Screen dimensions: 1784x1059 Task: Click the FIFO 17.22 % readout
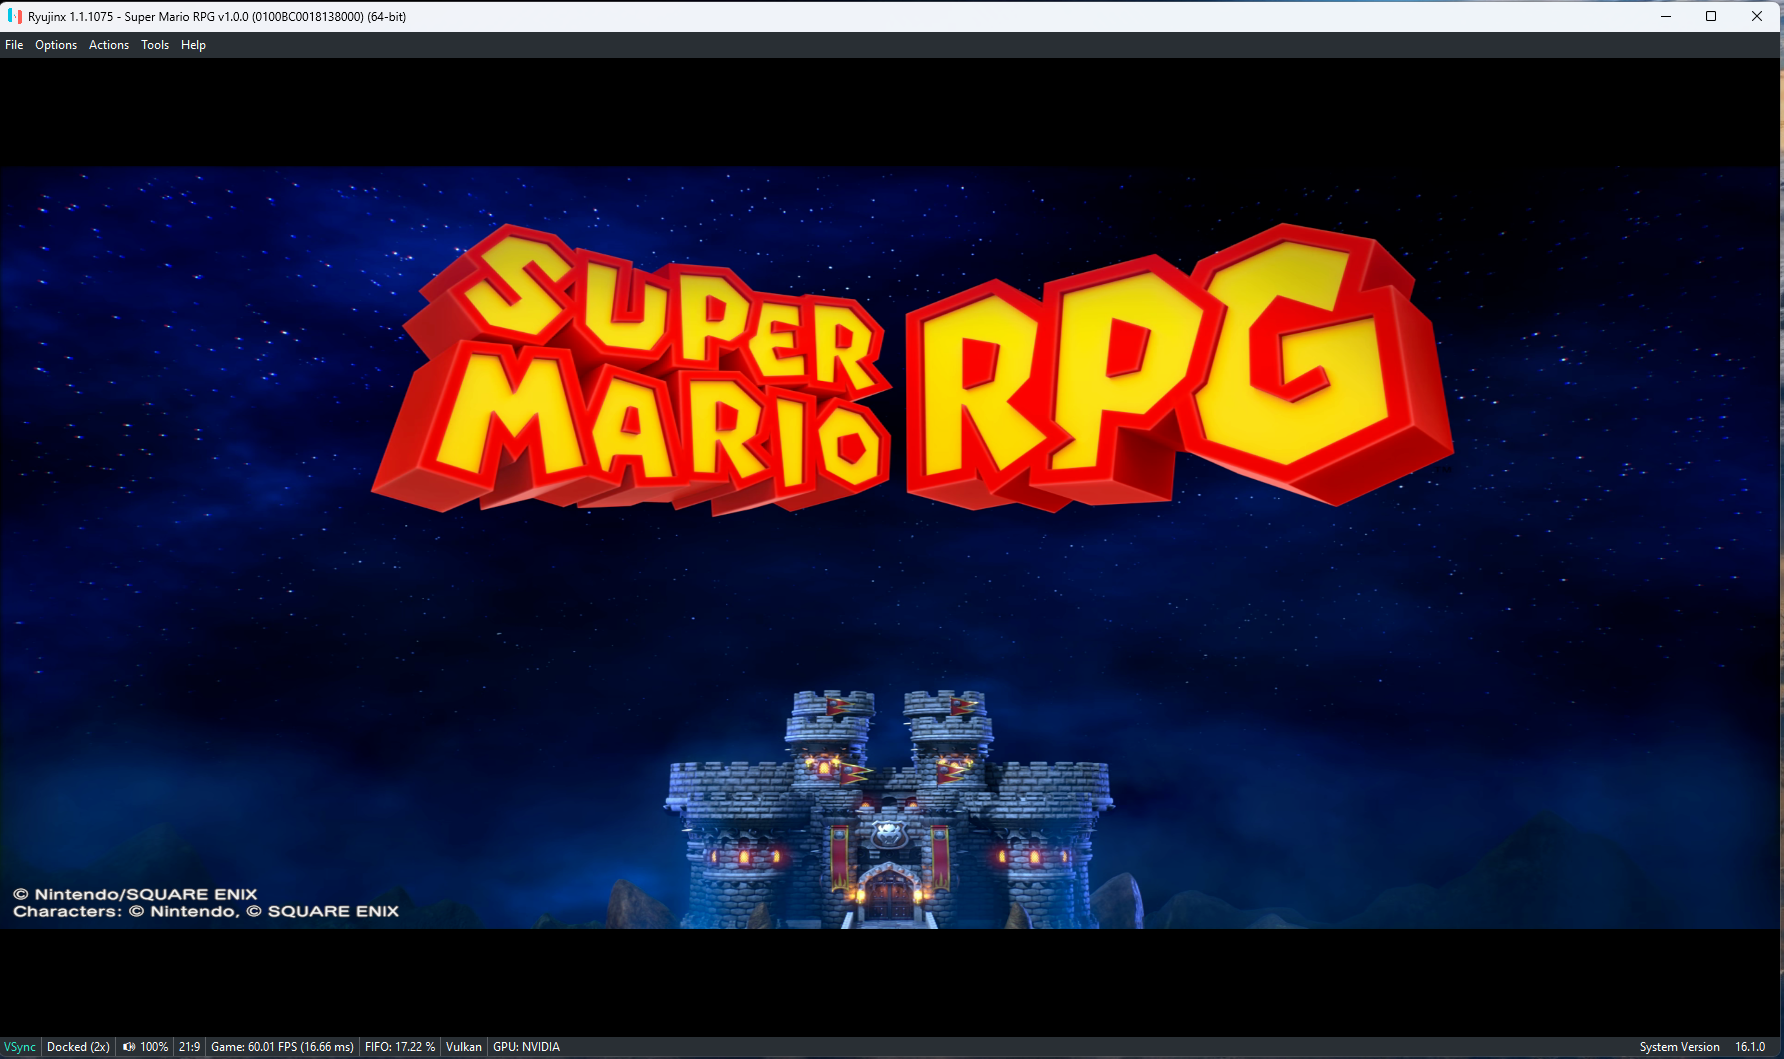(x=400, y=1047)
